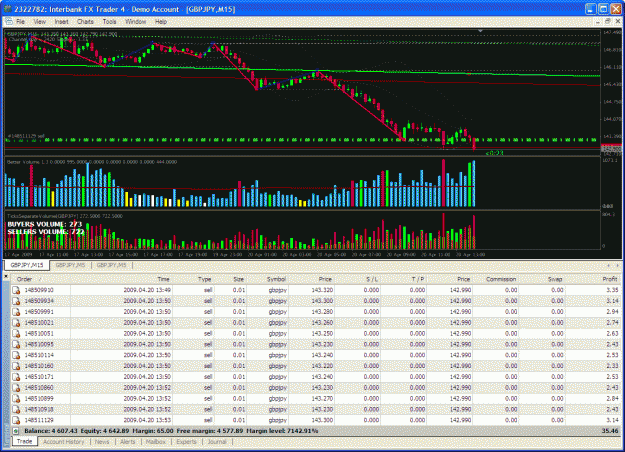Click the #148511129 sell order line label
Viewport: 625px width, 452px height.
point(26,136)
